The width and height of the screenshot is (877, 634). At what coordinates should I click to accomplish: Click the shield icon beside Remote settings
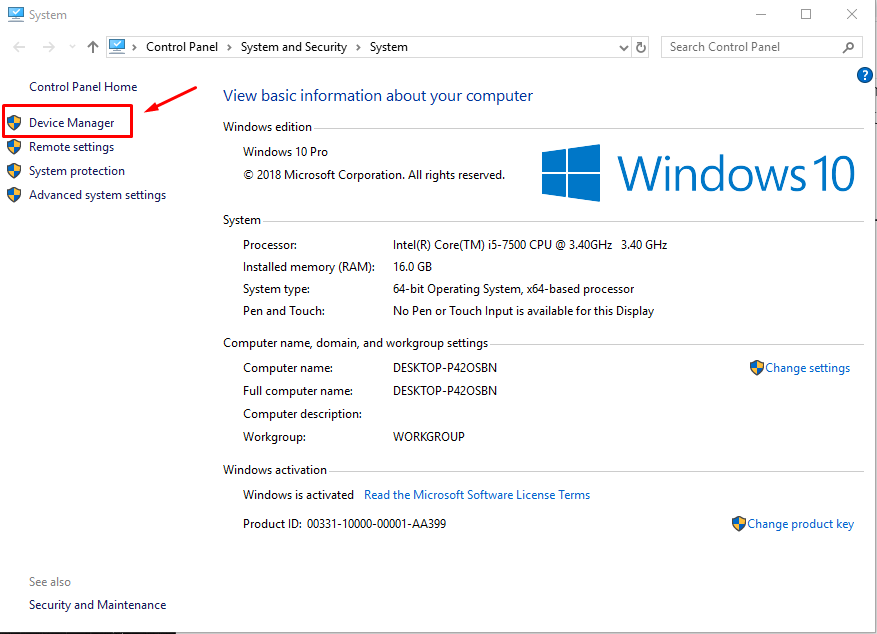point(14,147)
